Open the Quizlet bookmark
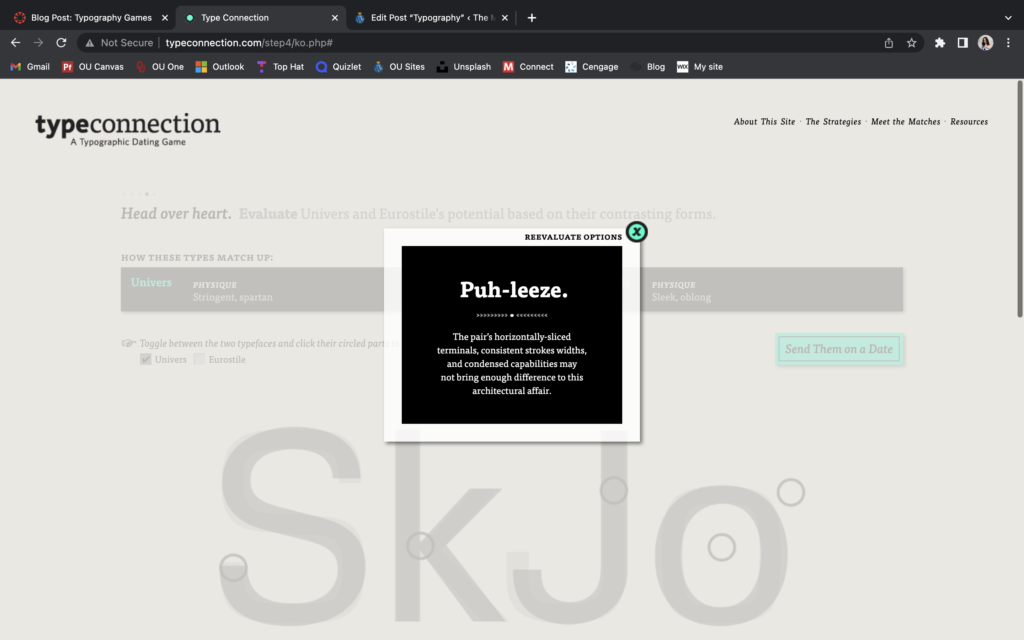The image size is (1024, 640). click(338, 67)
